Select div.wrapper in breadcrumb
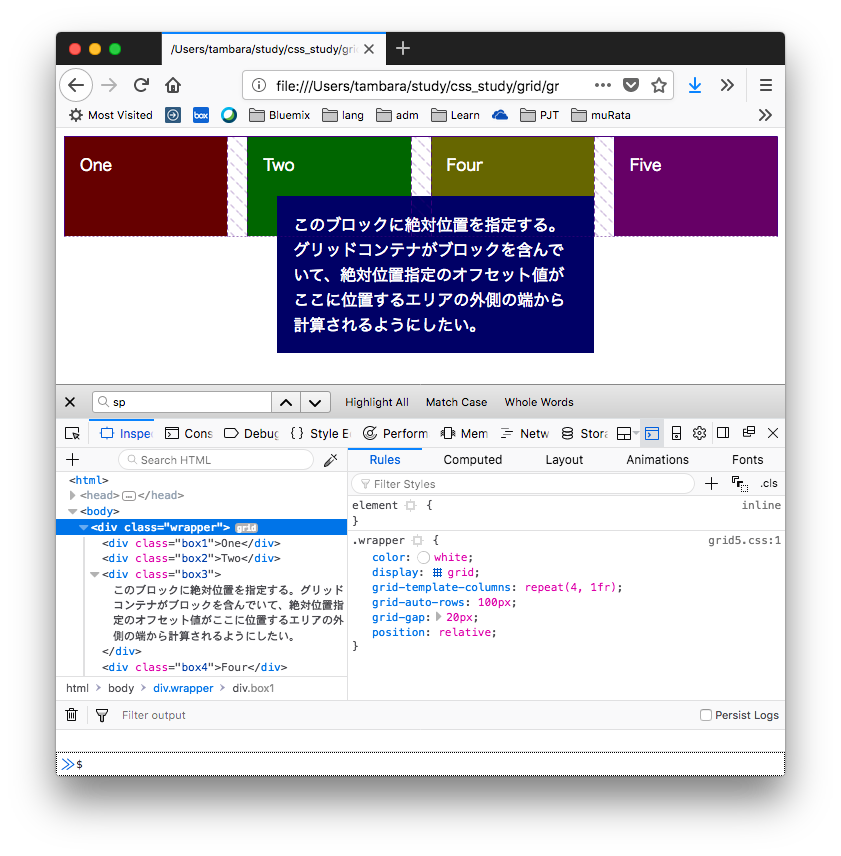This screenshot has width=841, height=856. [x=183, y=688]
